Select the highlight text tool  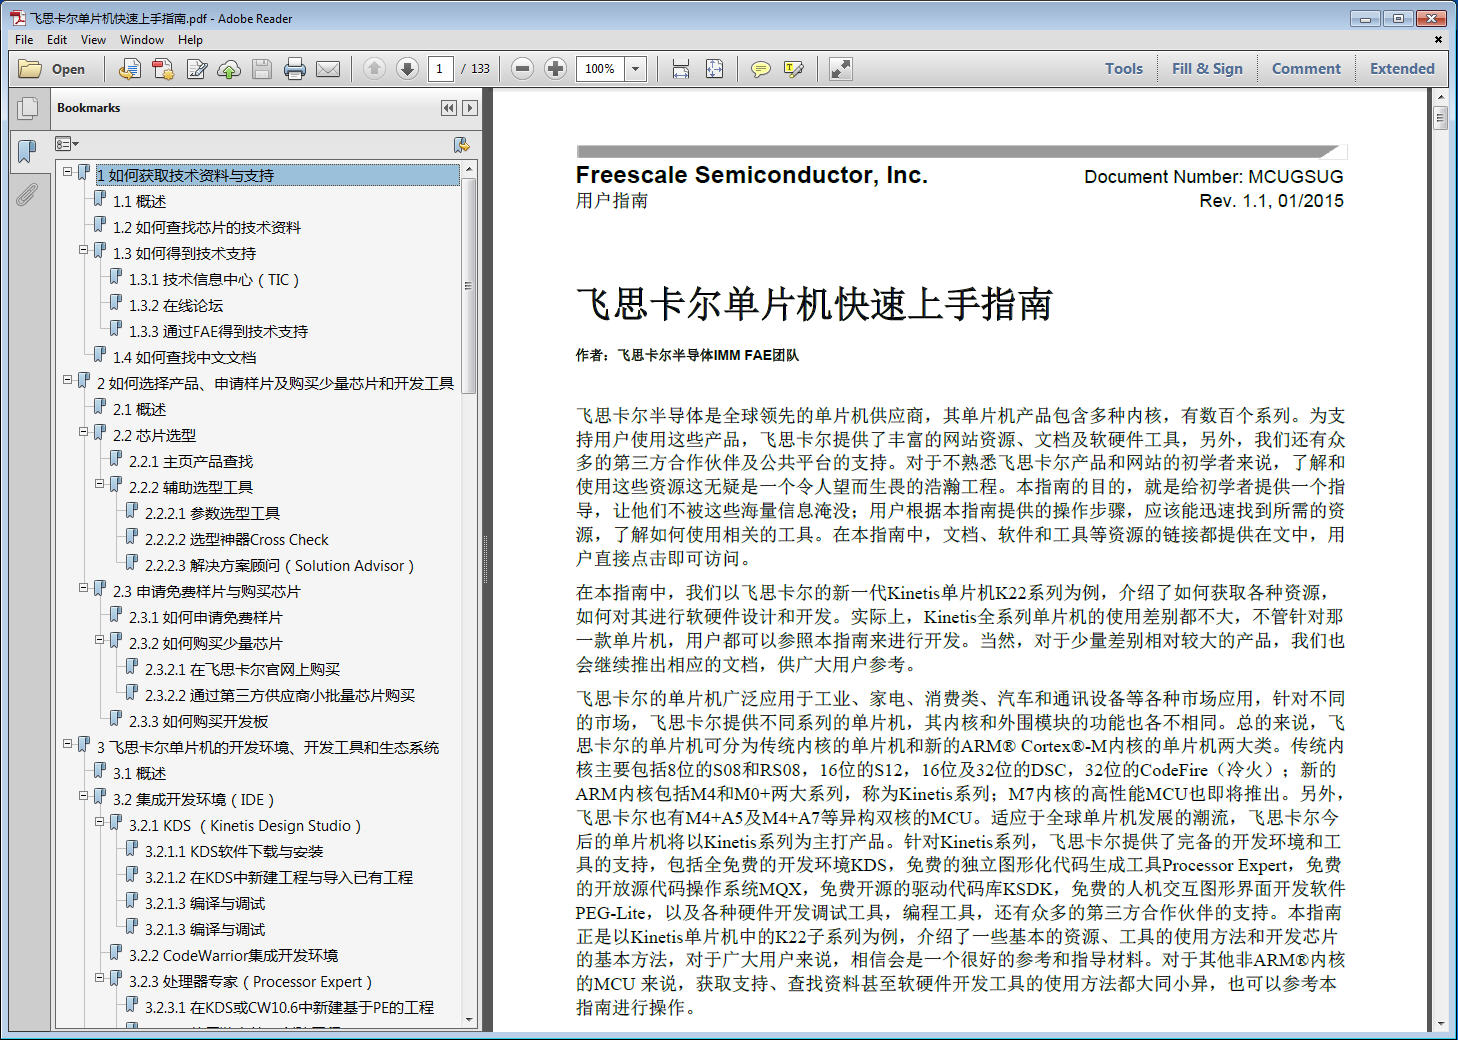click(x=794, y=69)
